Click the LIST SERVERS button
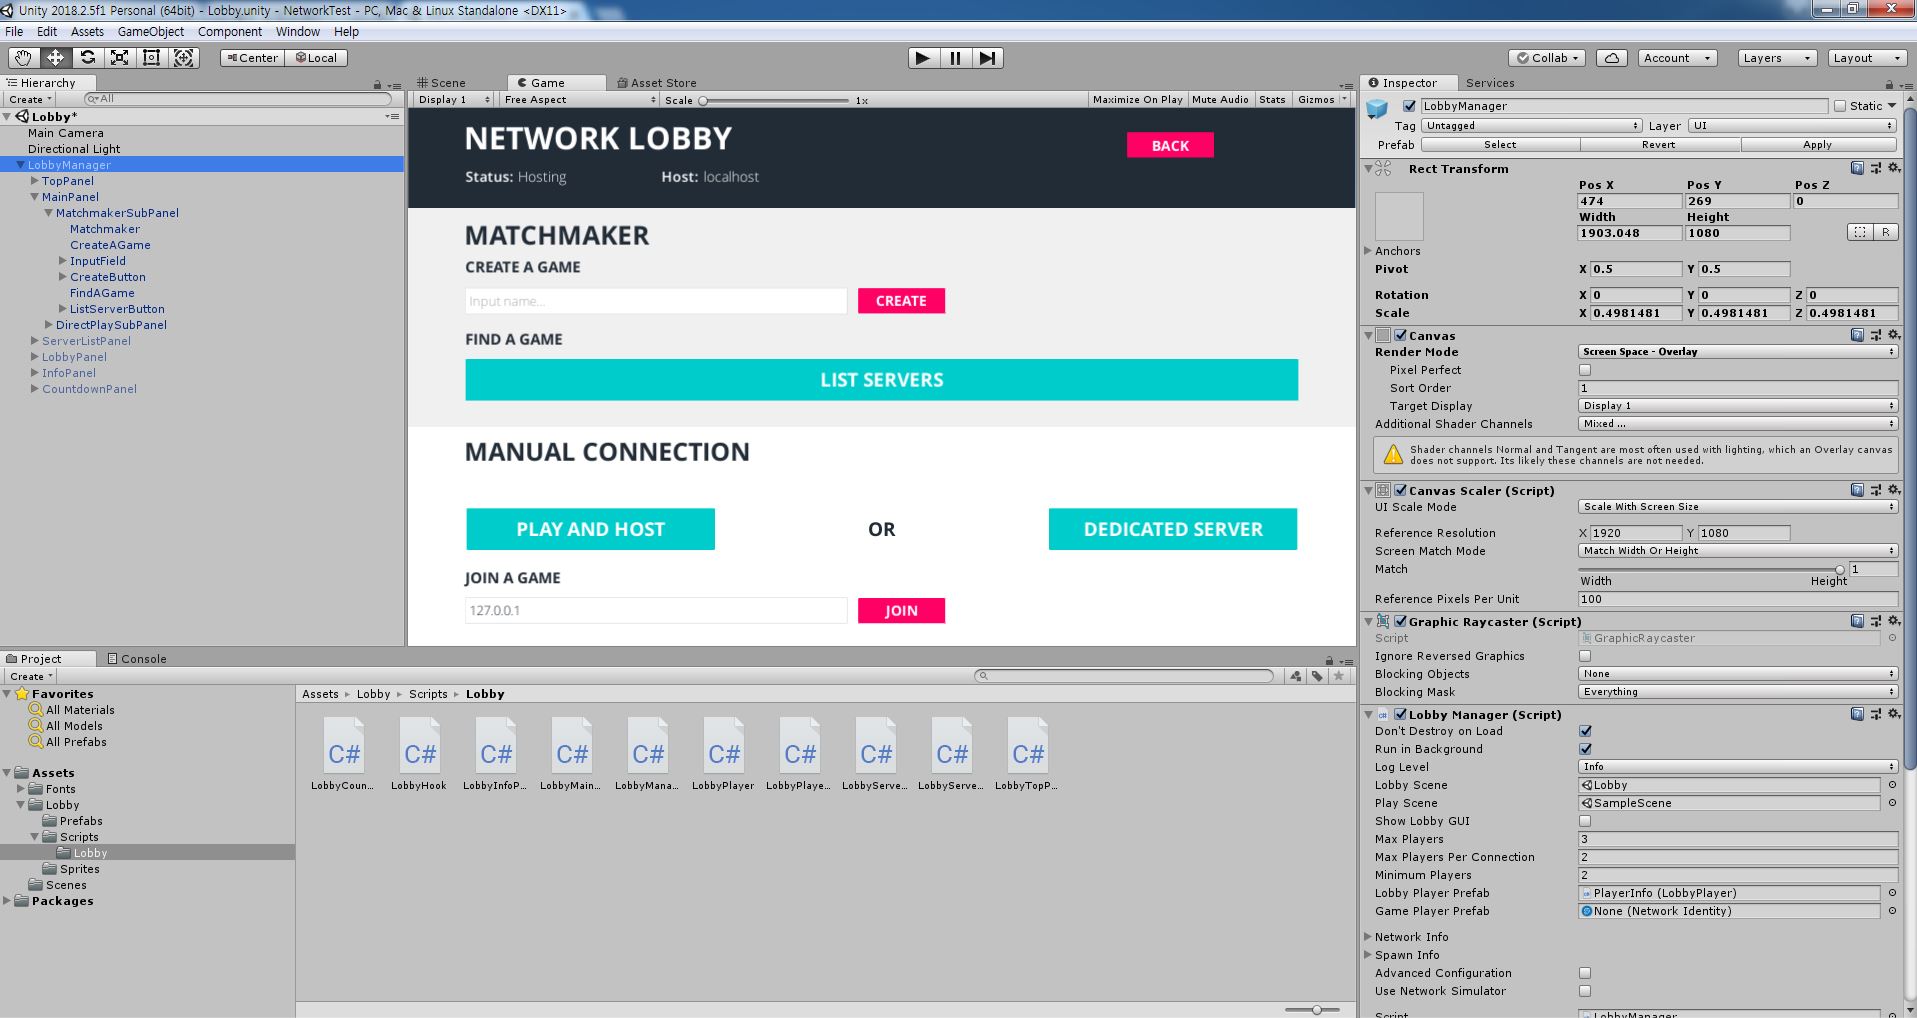Image resolution: width=1917 pixels, height=1018 pixels. click(x=881, y=380)
